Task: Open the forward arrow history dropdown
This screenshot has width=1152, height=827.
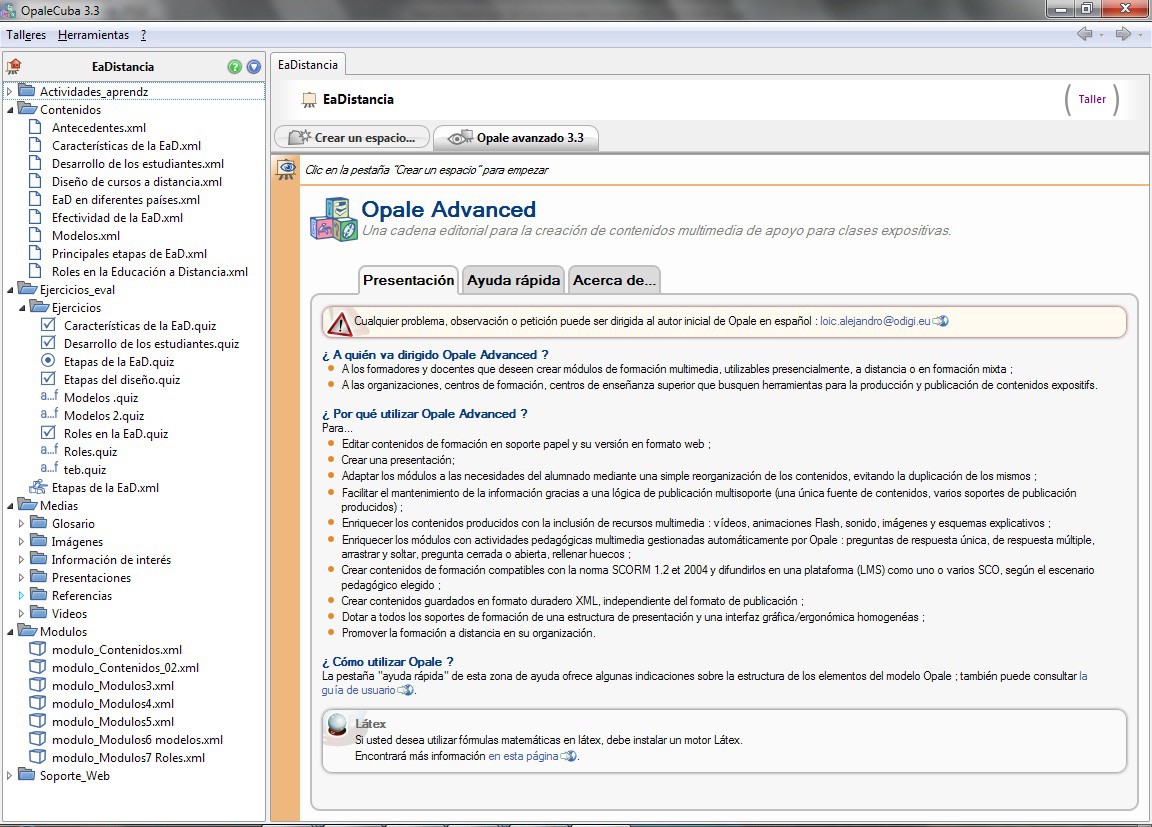Action: coord(1140,35)
